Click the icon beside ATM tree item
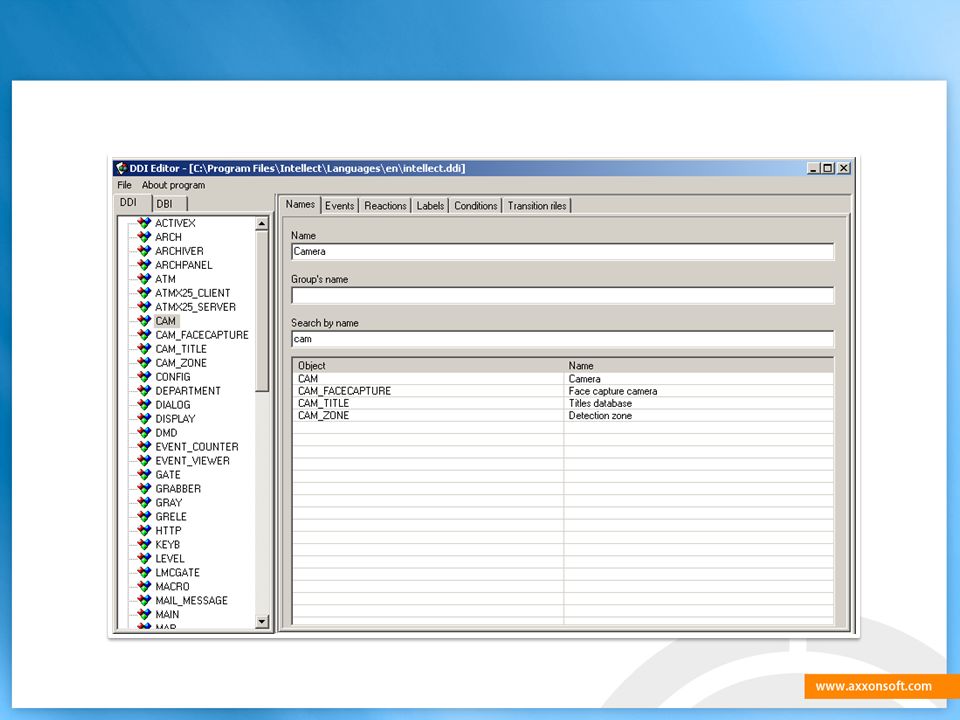This screenshot has width=960, height=720. point(144,279)
